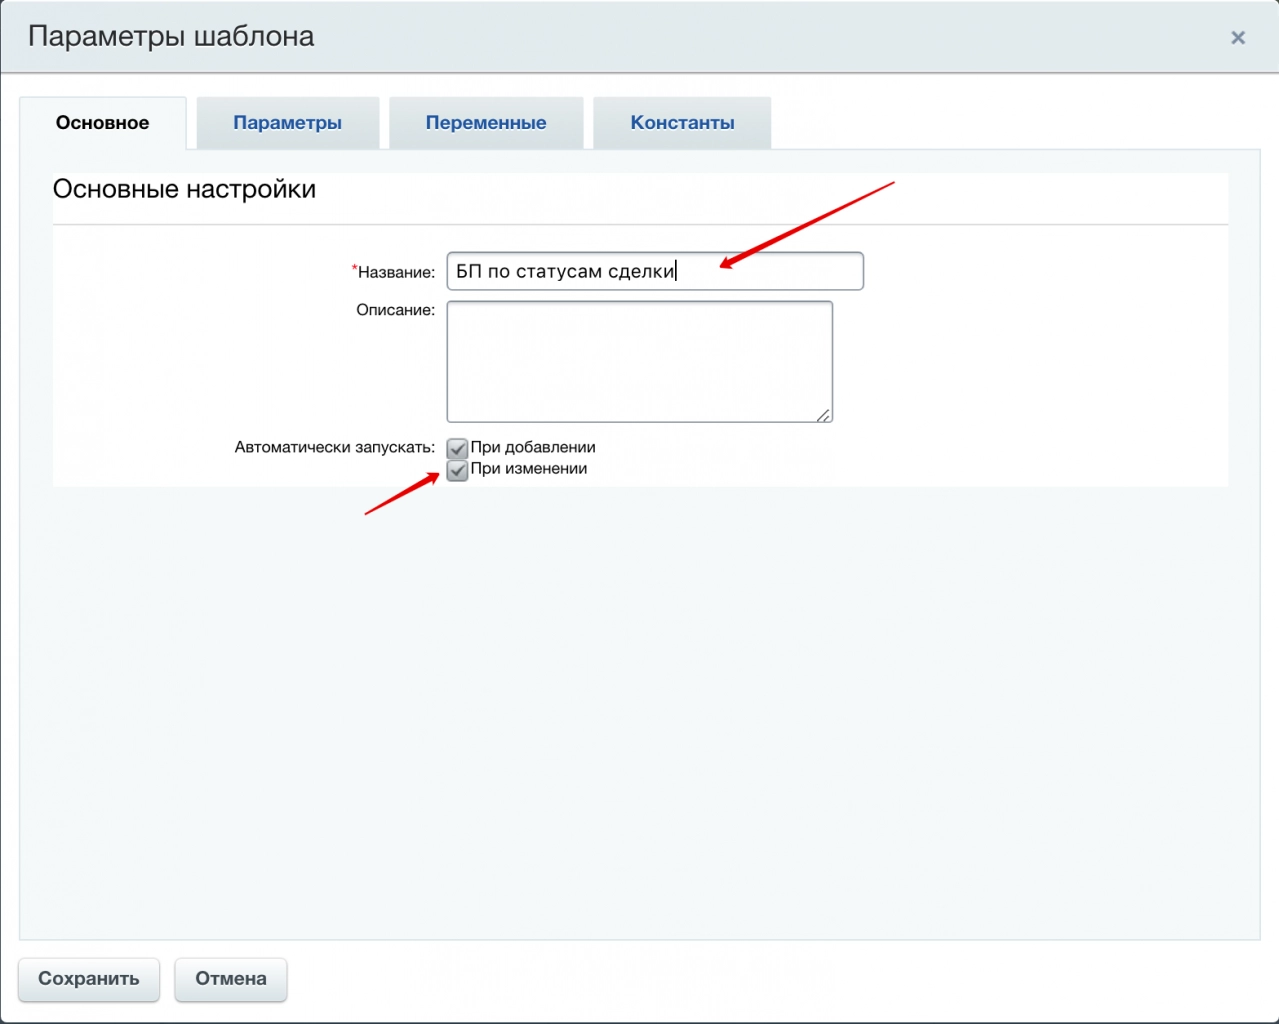
Task: Select the Константы tab
Action: 682,123
